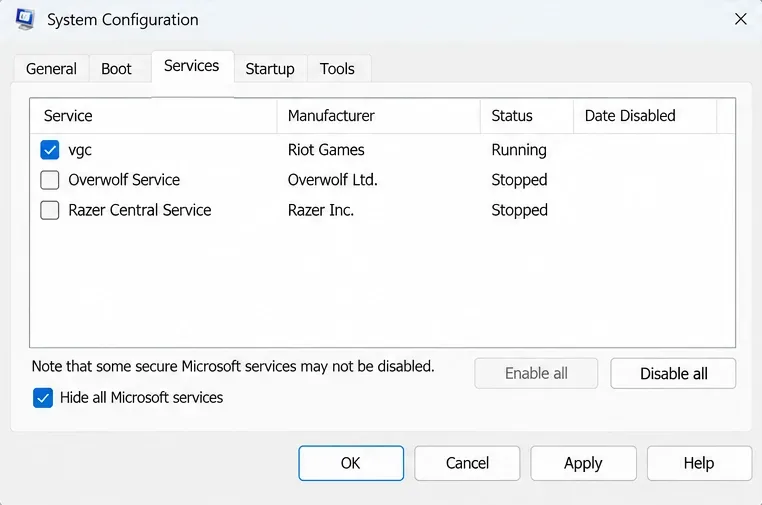
Task: Click Stopped status of Razer Central Service
Action: [520, 210]
